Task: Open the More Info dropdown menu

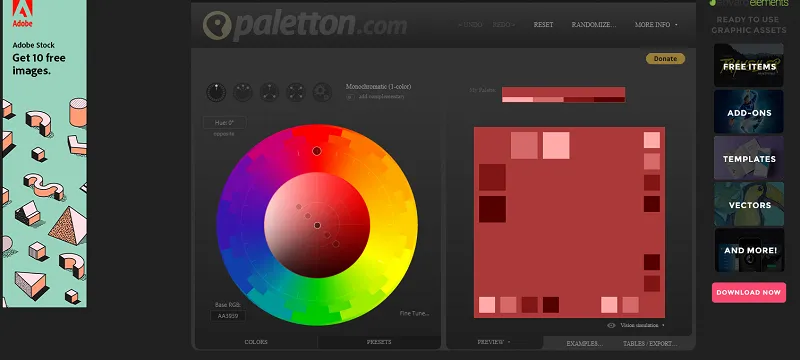Action: [656, 24]
